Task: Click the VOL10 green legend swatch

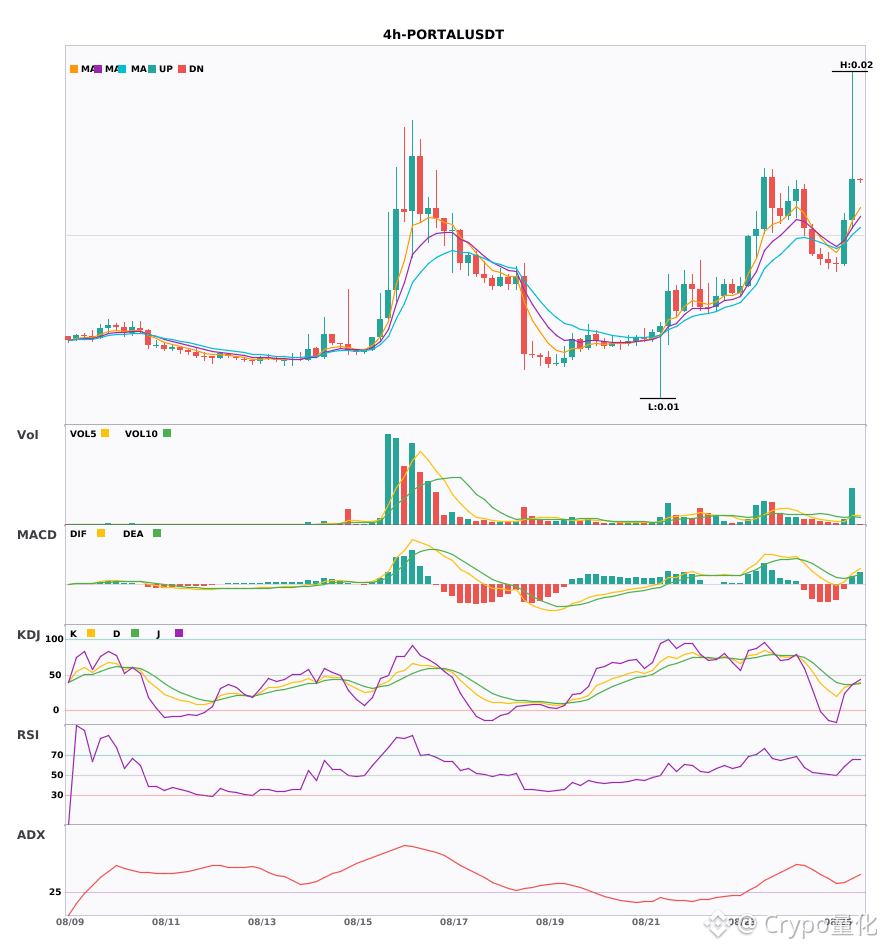Action: click(167, 433)
